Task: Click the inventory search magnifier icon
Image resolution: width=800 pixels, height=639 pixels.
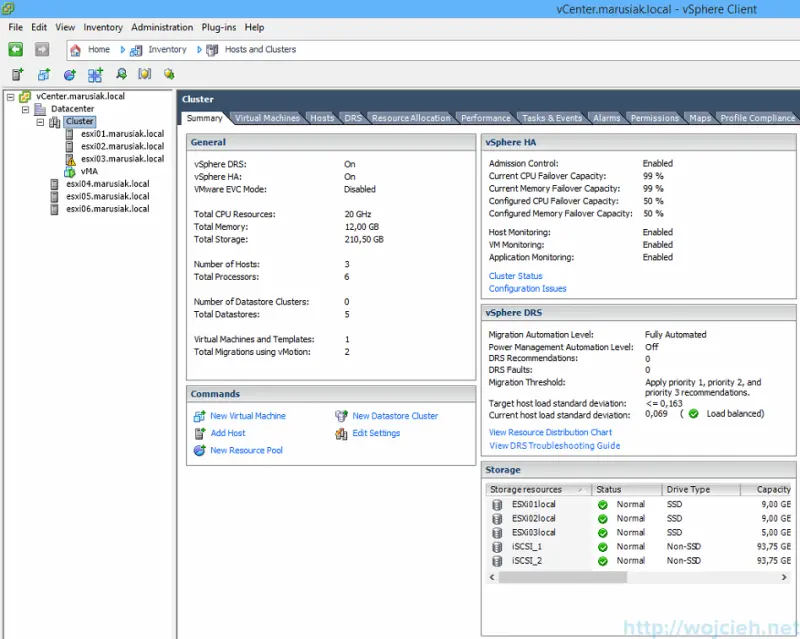Action: (x=122, y=73)
